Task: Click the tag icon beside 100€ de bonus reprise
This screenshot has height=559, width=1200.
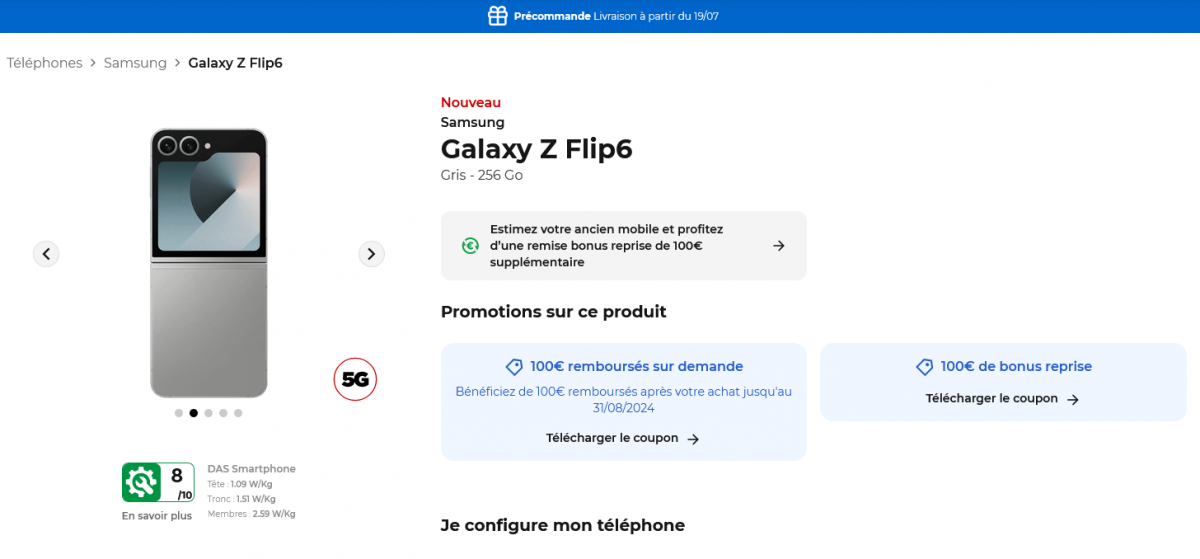Action: tap(925, 367)
